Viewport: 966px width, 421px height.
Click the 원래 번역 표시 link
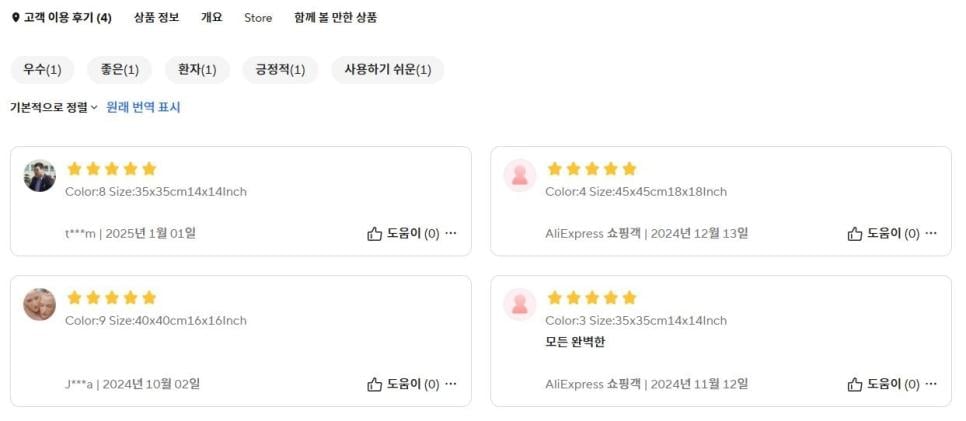tap(143, 107)
